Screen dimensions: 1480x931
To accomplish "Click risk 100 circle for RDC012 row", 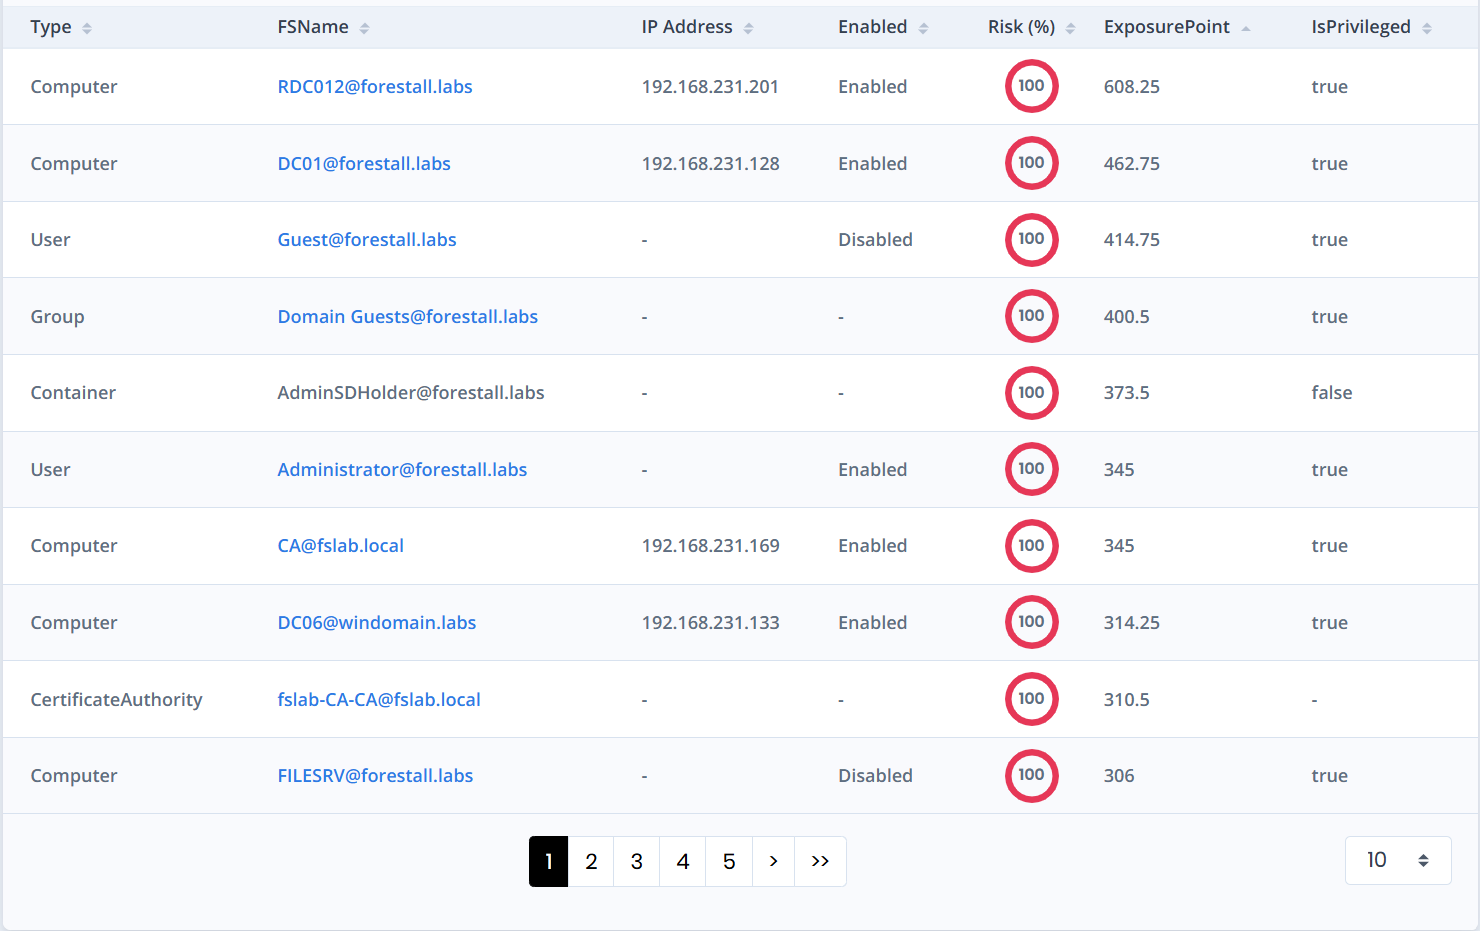I will click(1031, 86).
